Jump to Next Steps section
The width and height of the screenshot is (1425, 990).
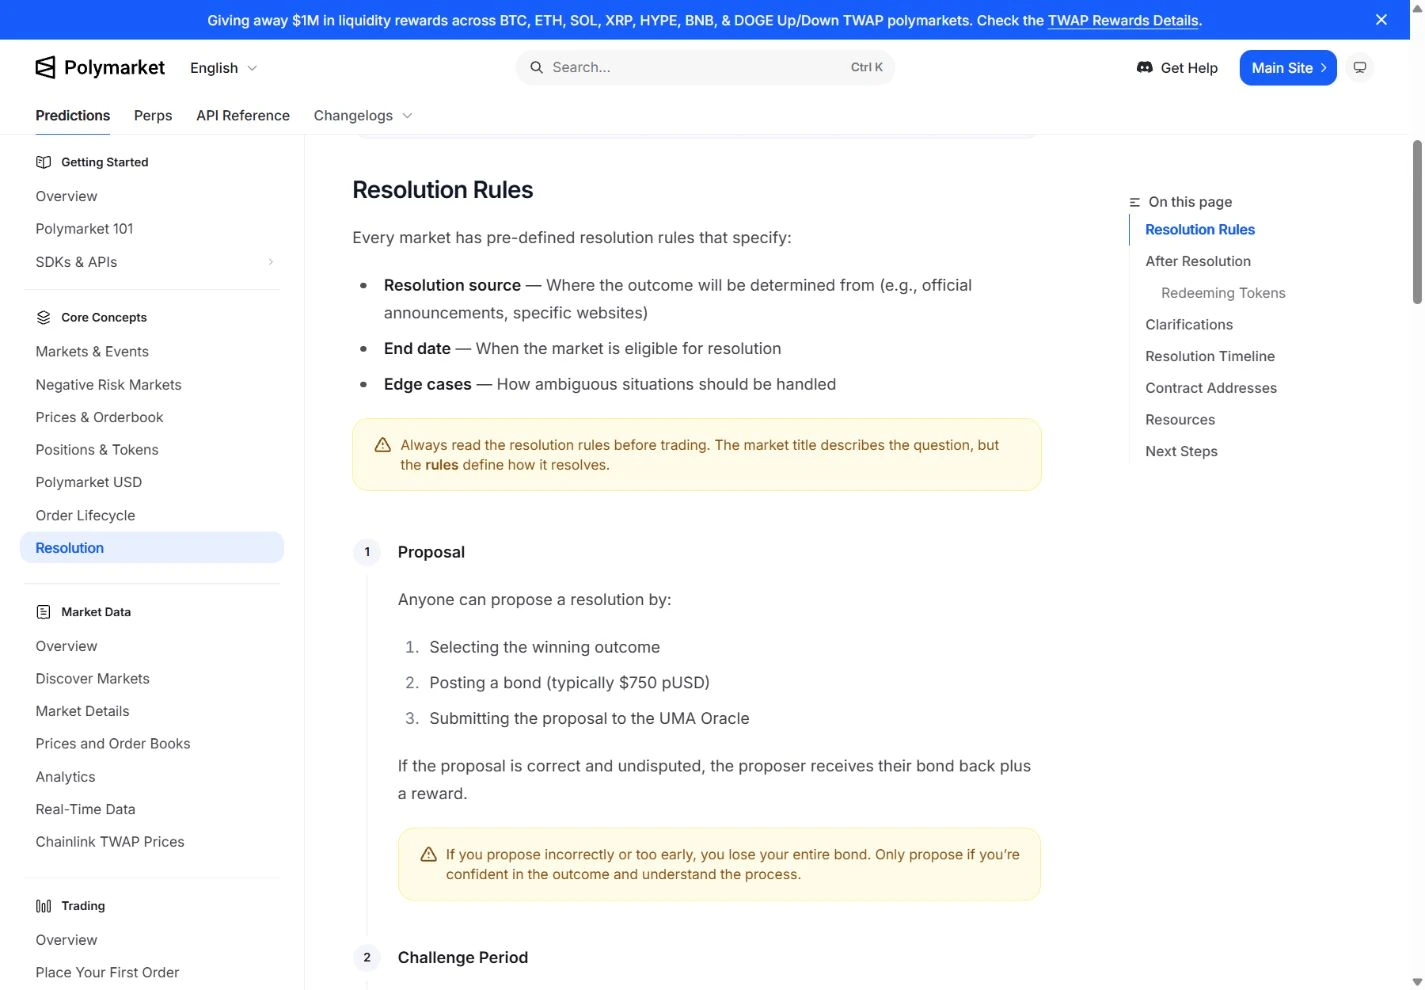tap(1181, 452)
